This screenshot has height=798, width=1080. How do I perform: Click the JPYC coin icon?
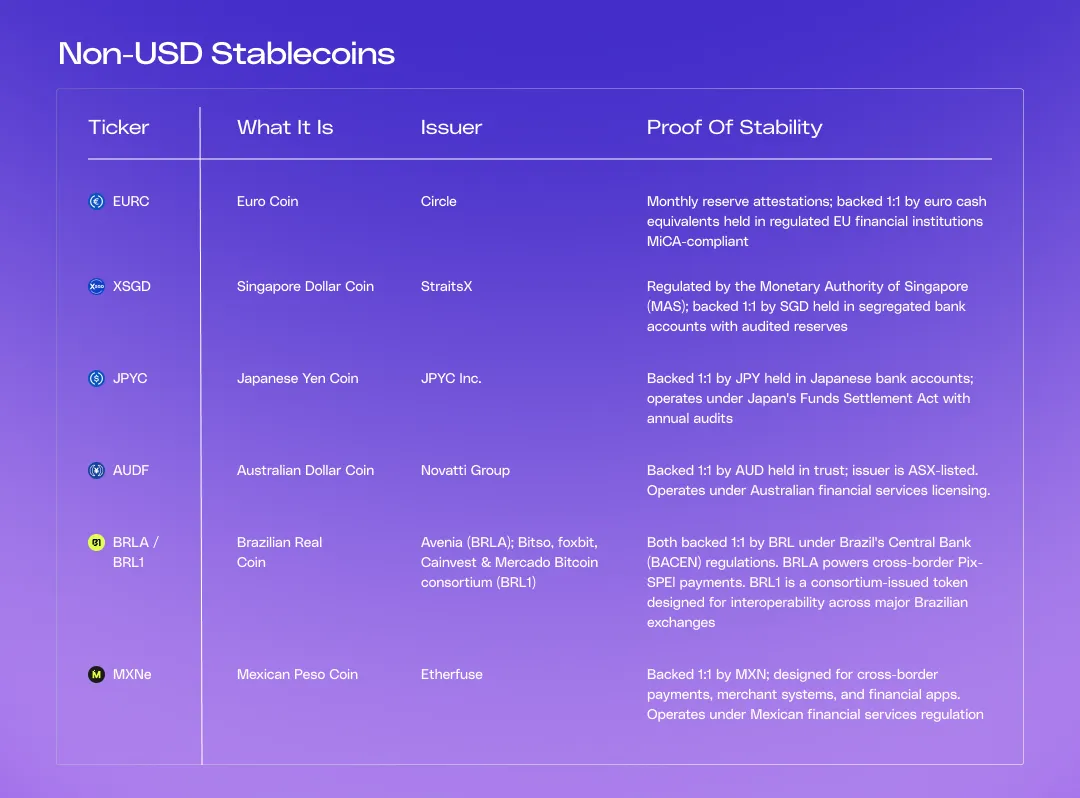[96, 378]
